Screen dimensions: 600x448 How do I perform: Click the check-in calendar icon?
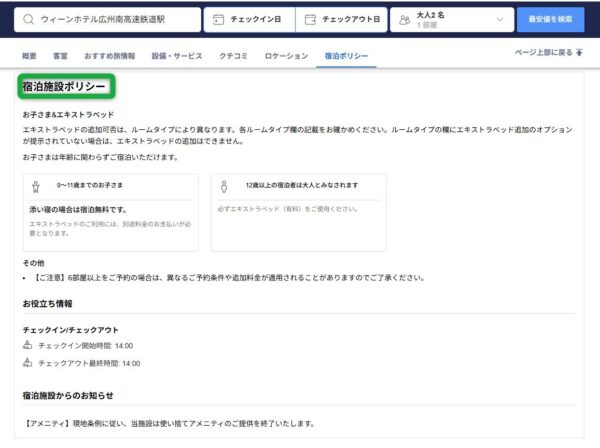pos(218,20)
